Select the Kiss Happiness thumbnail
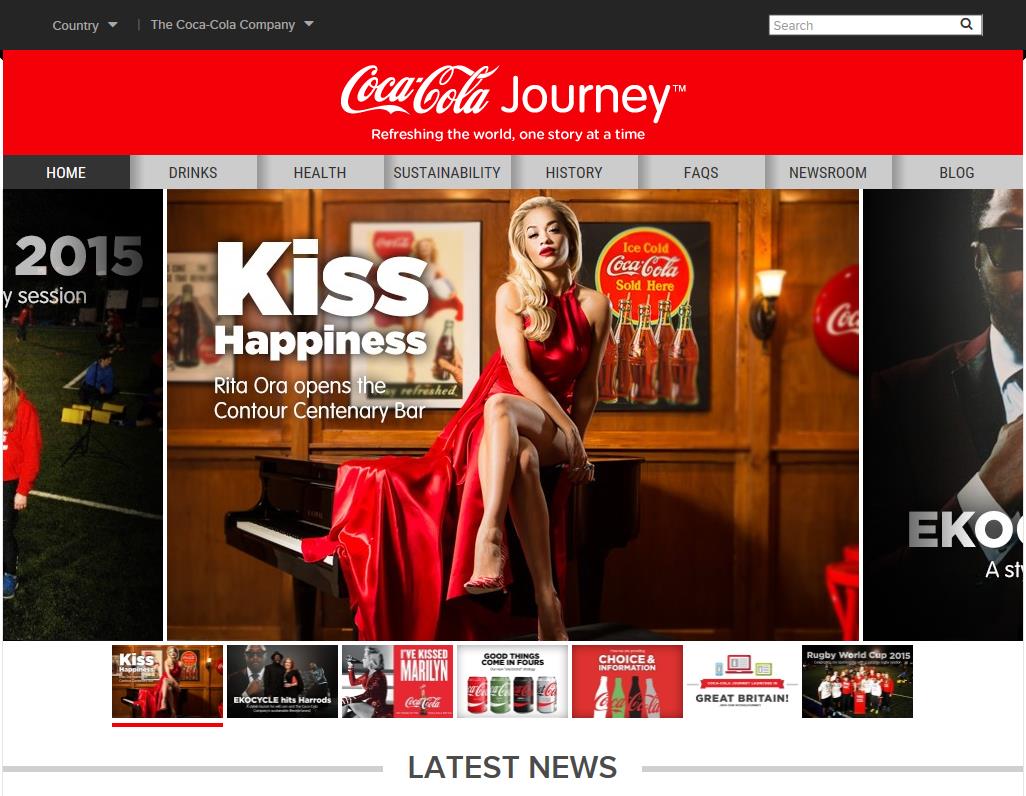This screenshot has height=796, width=1026. pyautogui.click(x=167, y=681)
